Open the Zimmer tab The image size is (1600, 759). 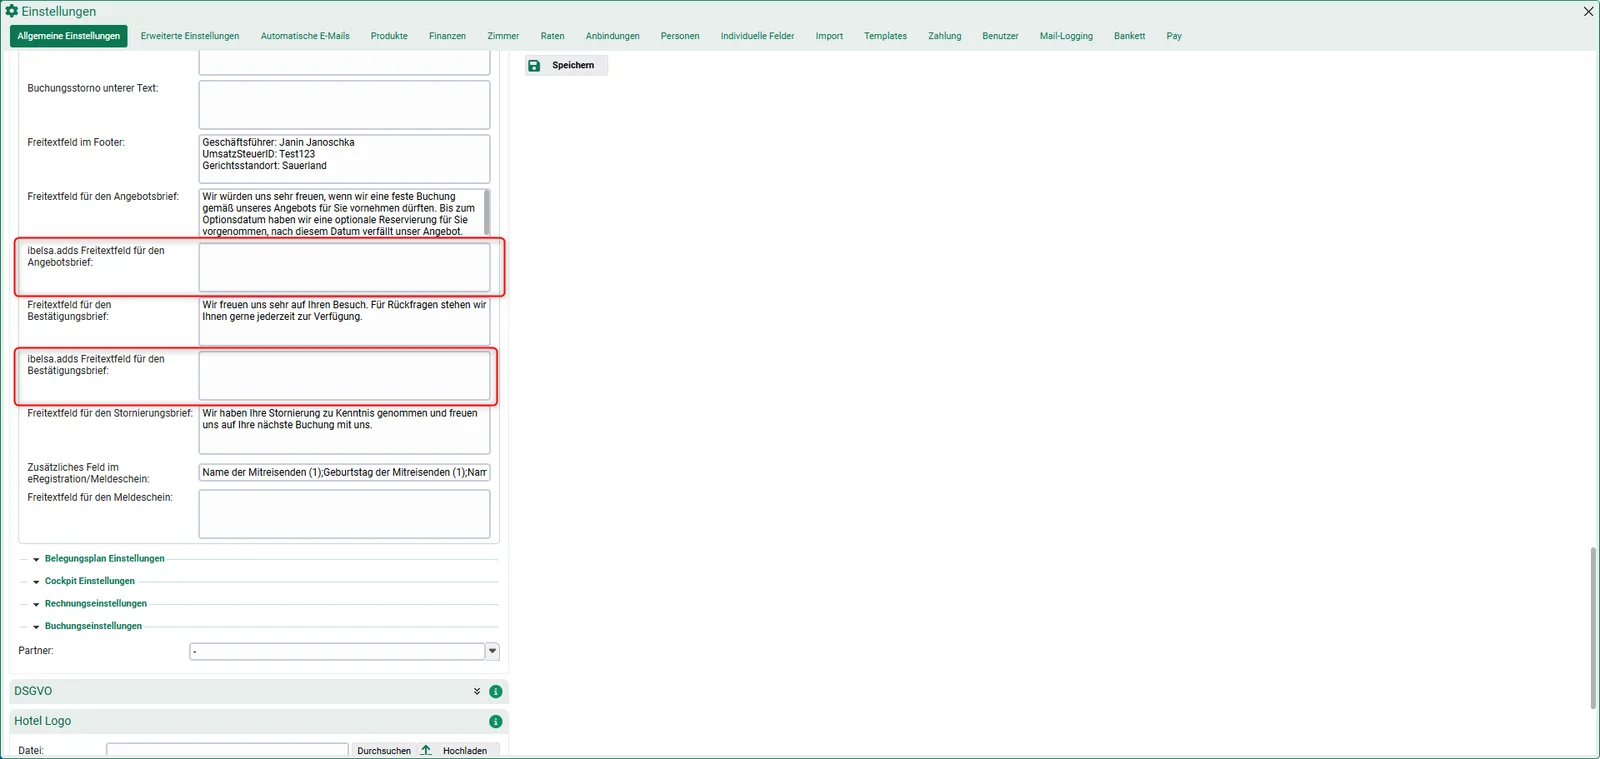503,36
